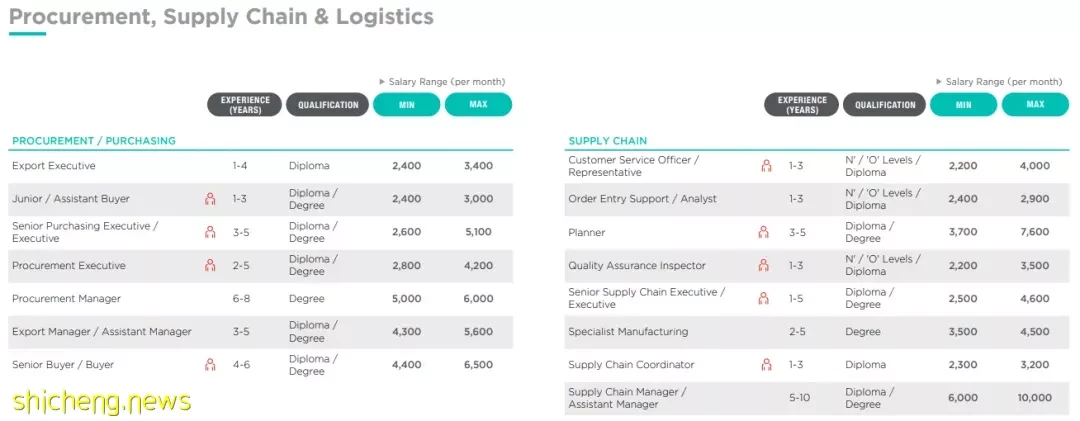Click the person icon beside Supply Chain Coordinator
This screenshot has width=1080, height=421.
click(x=767, y=364)
